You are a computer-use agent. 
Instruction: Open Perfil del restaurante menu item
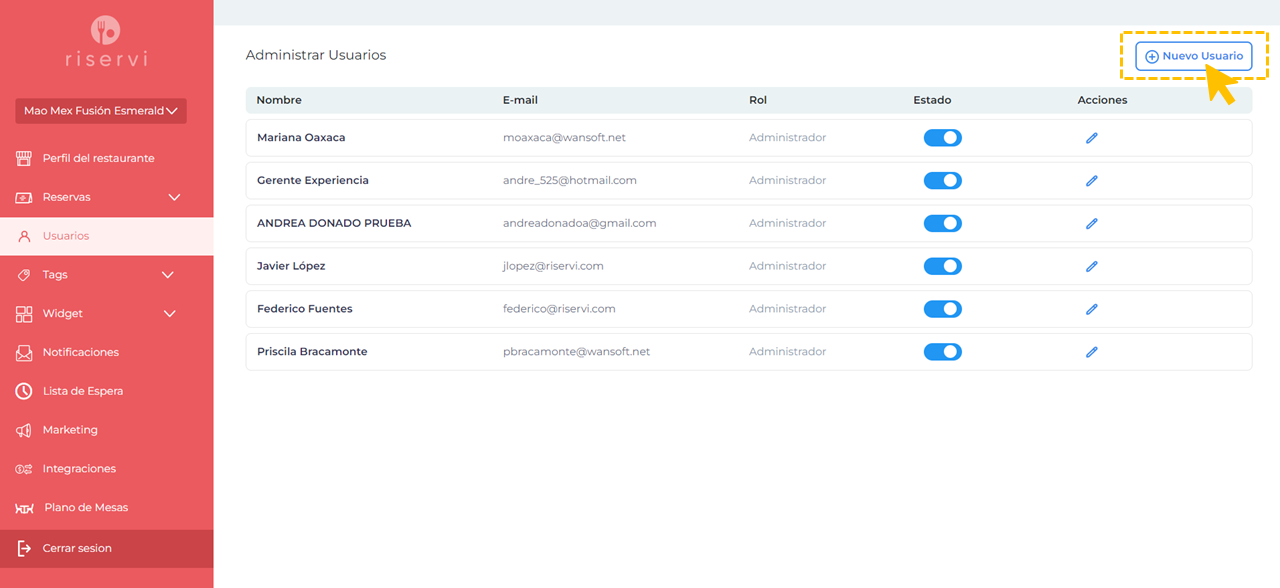107,158
